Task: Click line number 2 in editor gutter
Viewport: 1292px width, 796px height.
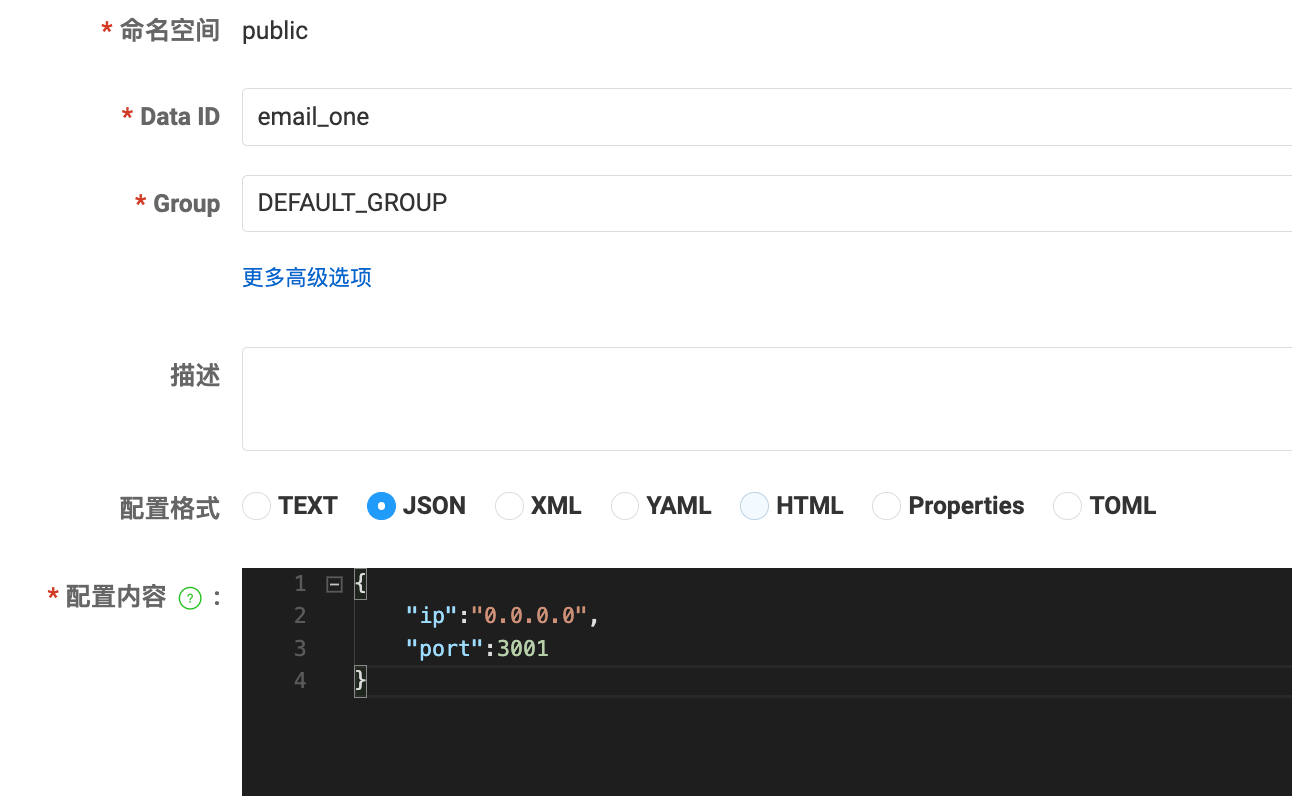Action: pyautogui.click(x=300, y=616)
